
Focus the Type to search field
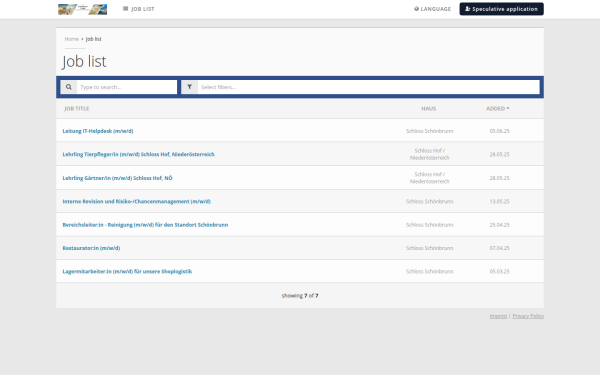tap(127, 87)
